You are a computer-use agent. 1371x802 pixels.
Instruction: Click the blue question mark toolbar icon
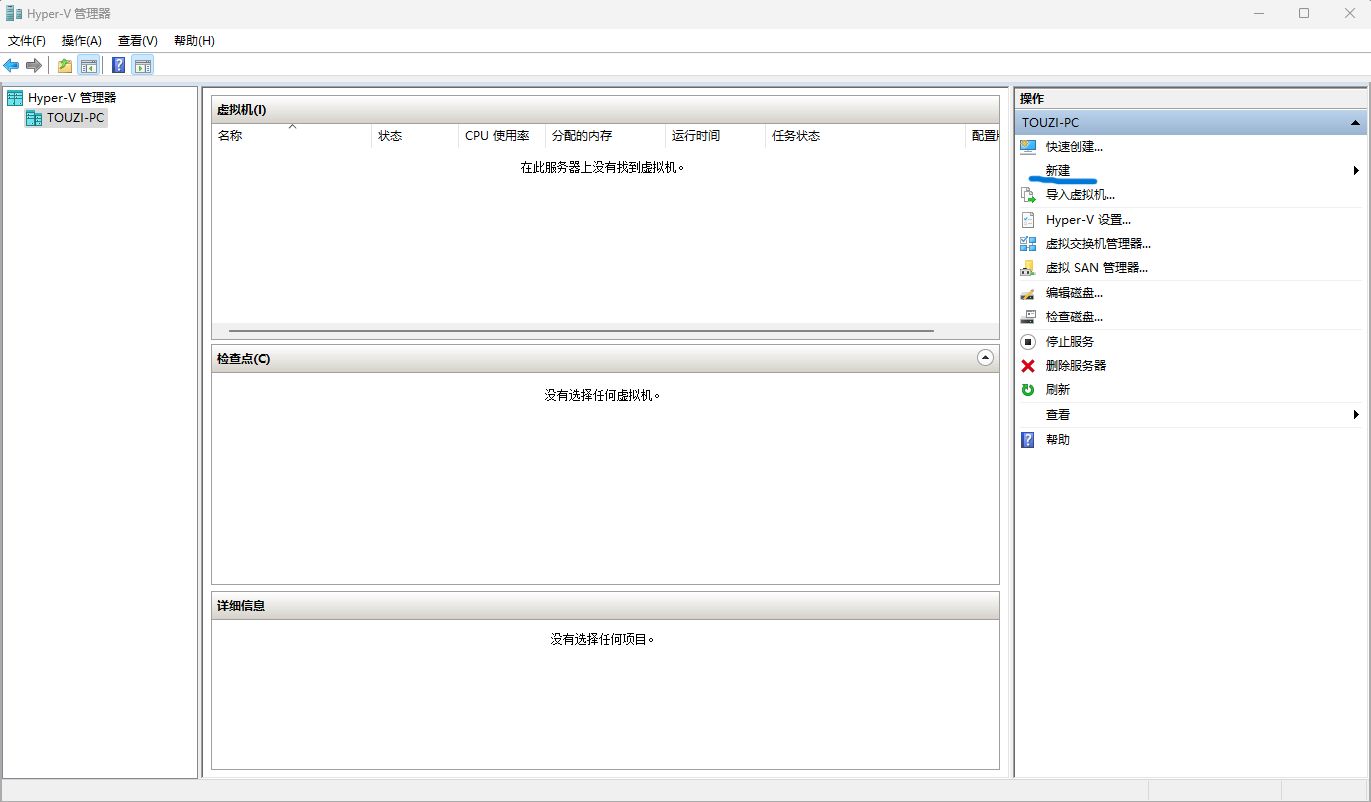119,66
